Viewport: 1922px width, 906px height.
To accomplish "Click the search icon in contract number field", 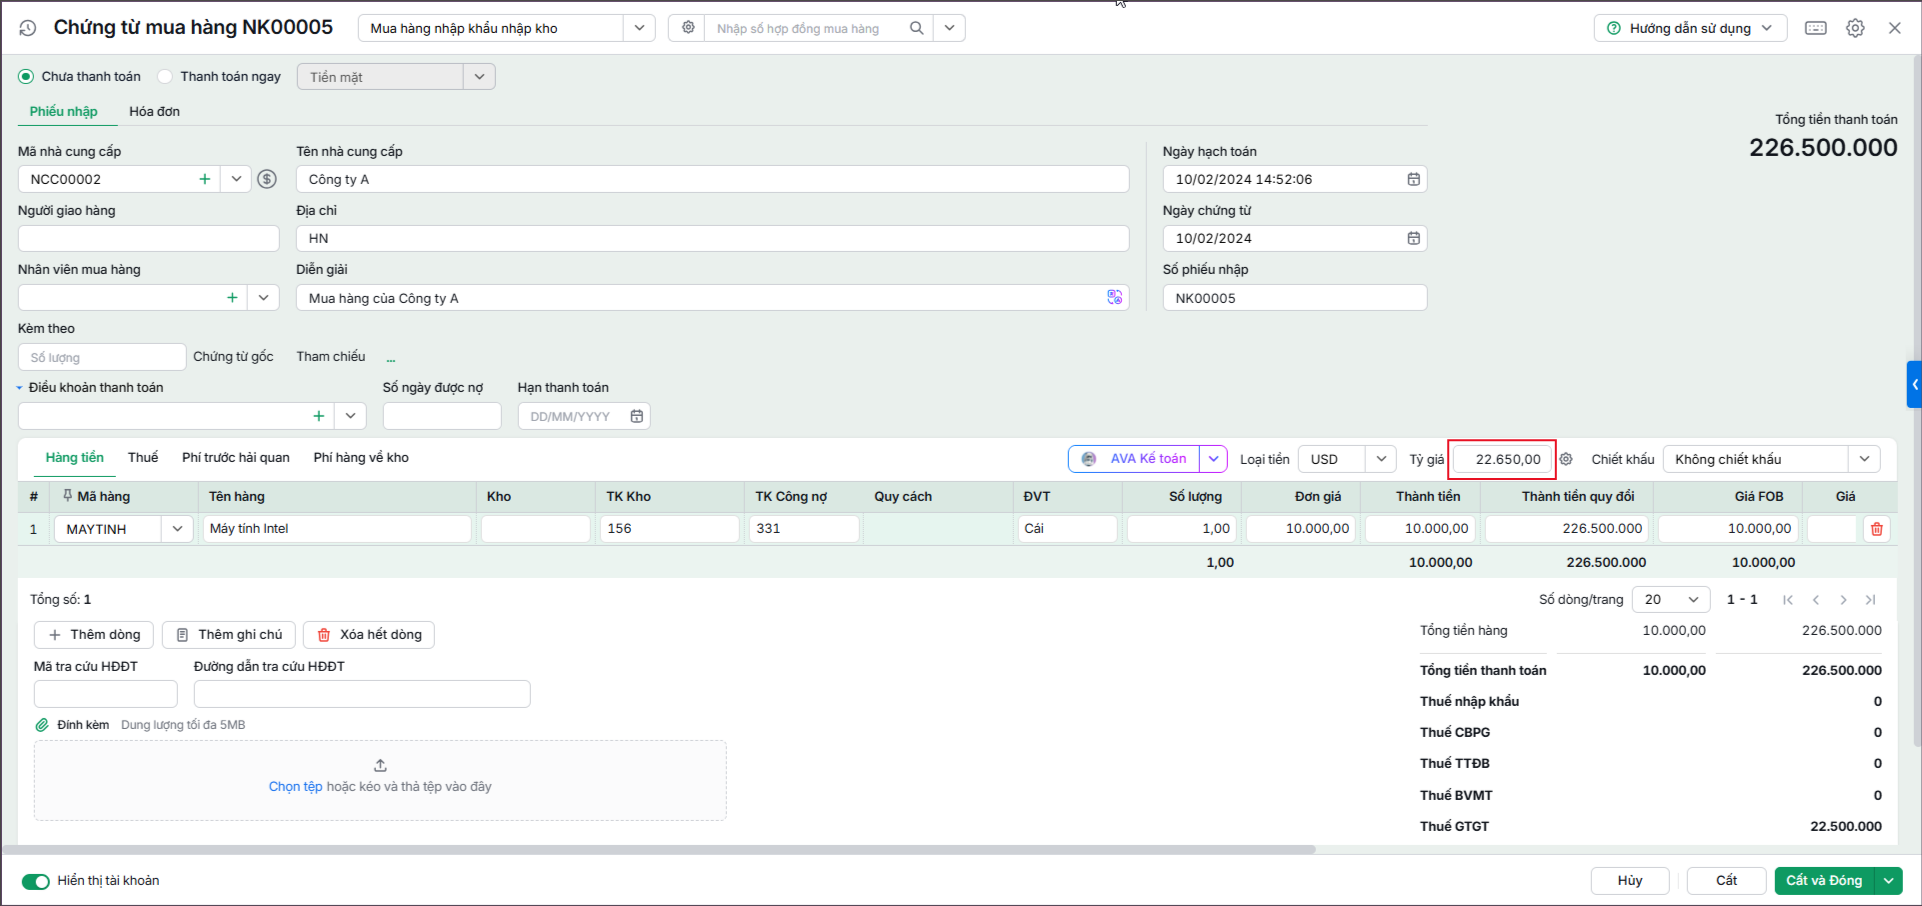I will [x=916, y=28].
